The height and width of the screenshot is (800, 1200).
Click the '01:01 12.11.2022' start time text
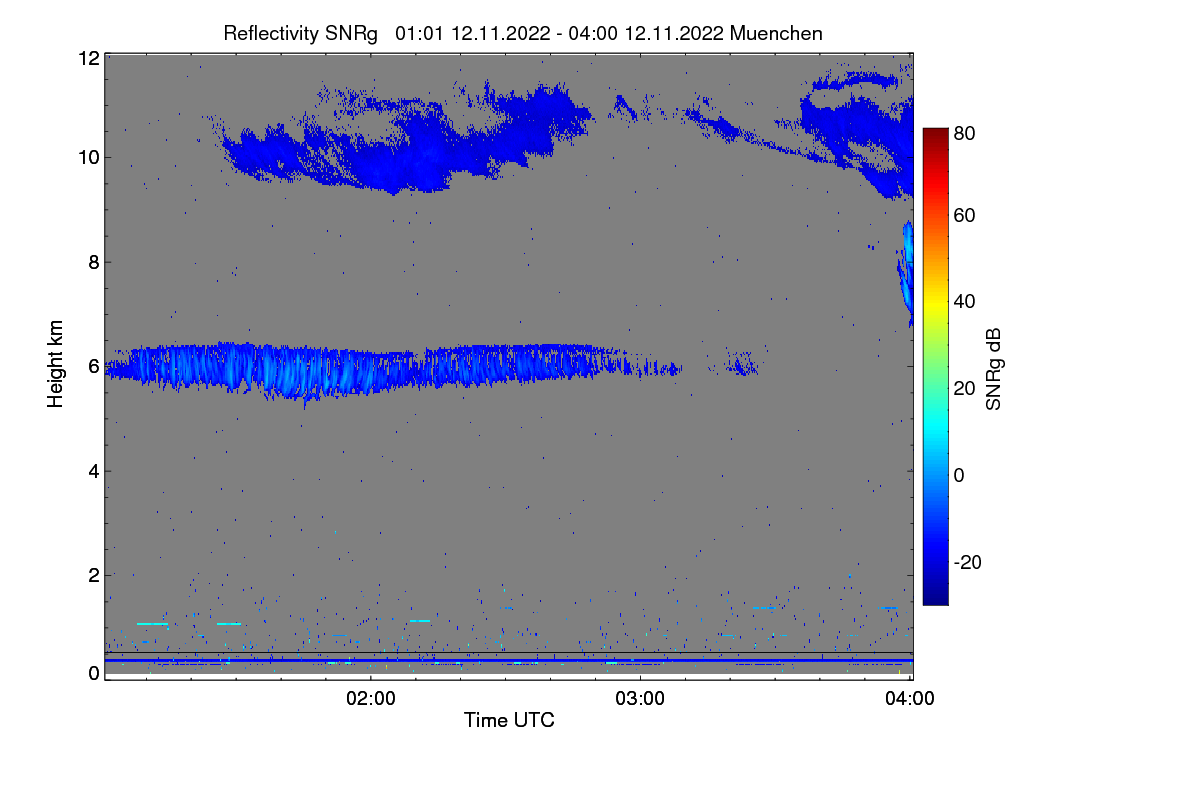[x=473, y=33]
